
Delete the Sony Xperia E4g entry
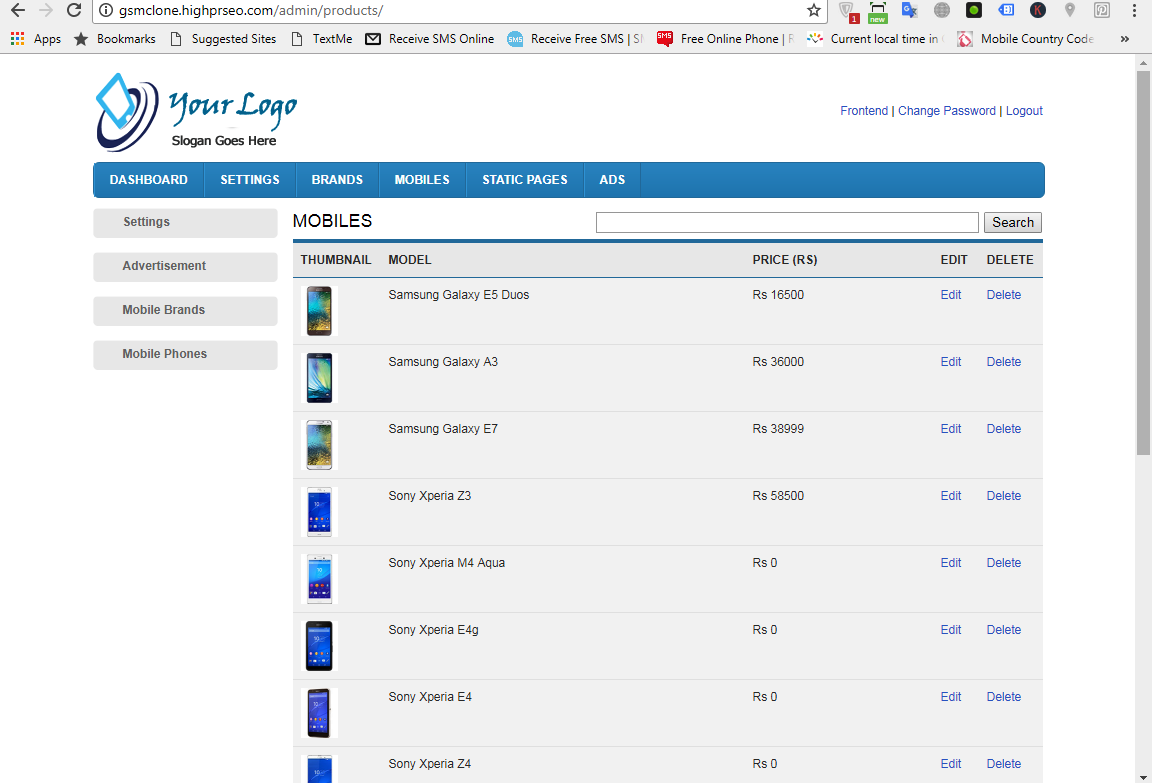coord(1004,630)
